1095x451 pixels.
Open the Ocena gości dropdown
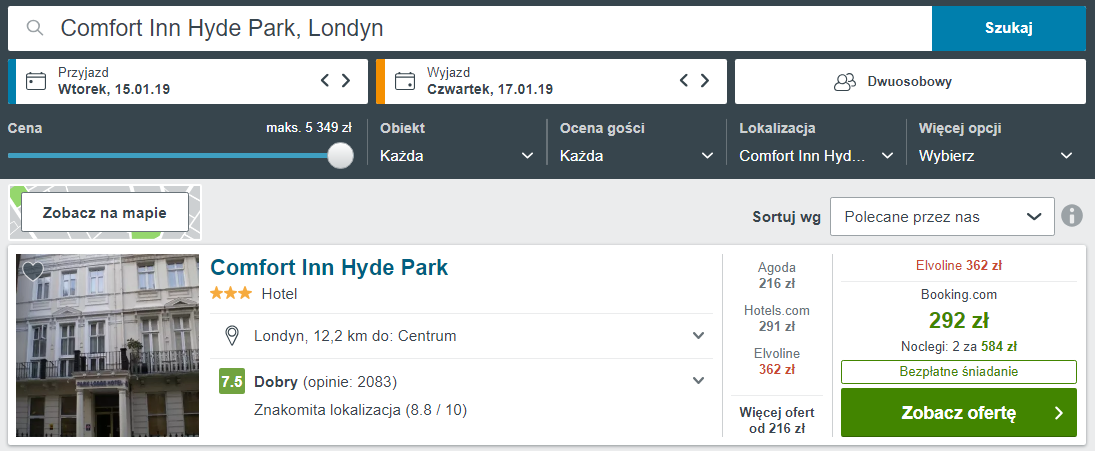637,156
